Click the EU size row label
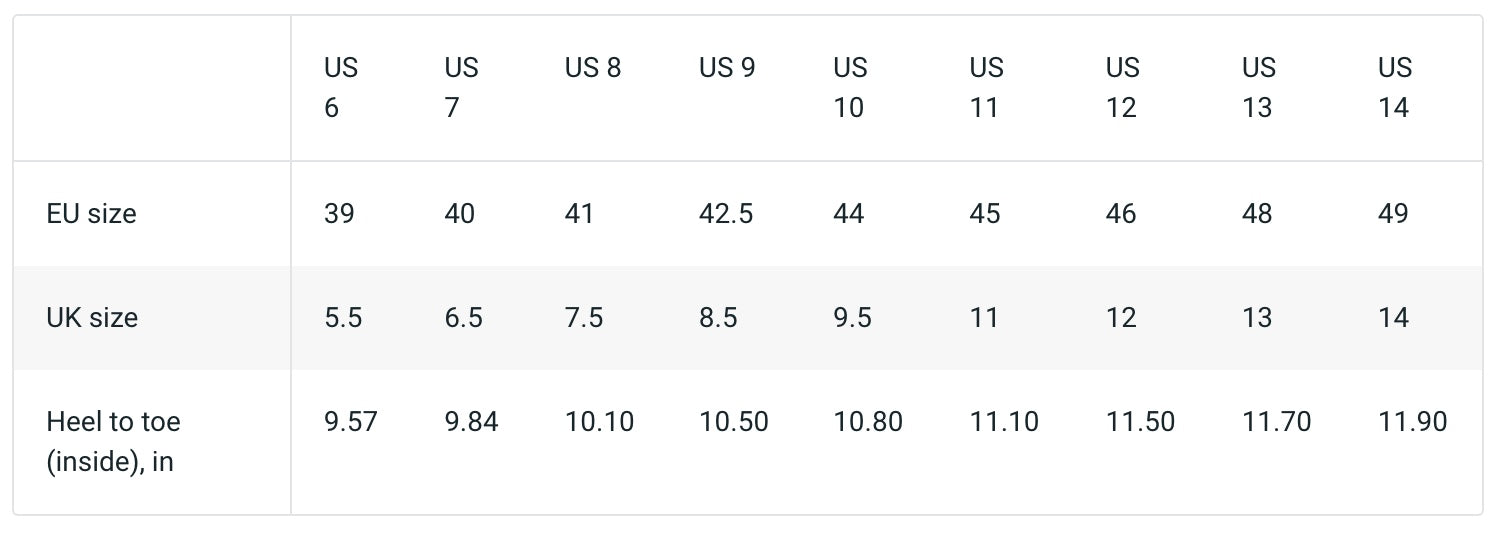The height and width of the screenshot is (536, 1496). coord(91,214)
